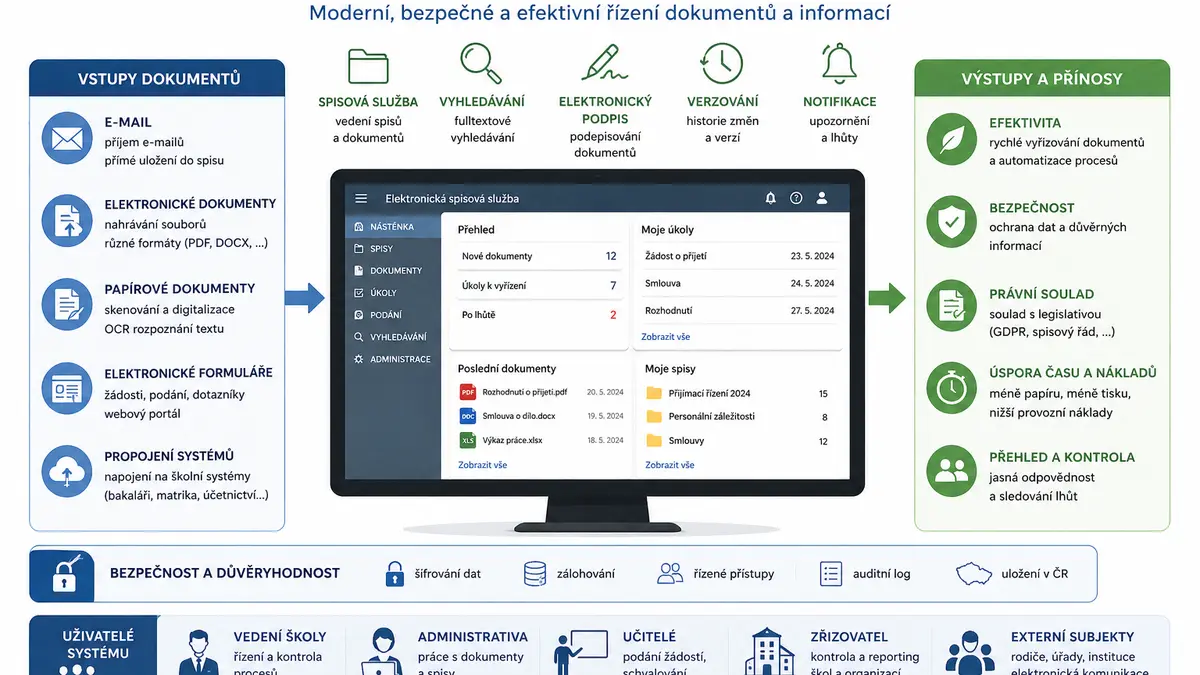
Task: Click the Bezpečnost shield icon
Action: (x=952, y=221)
